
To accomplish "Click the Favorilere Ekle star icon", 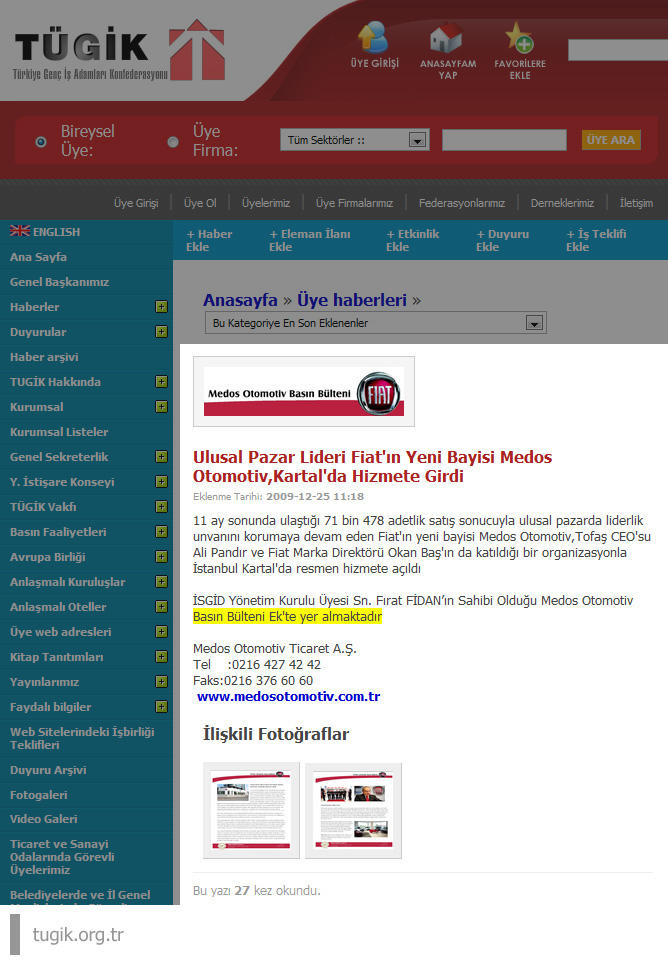I will point(519,37).
